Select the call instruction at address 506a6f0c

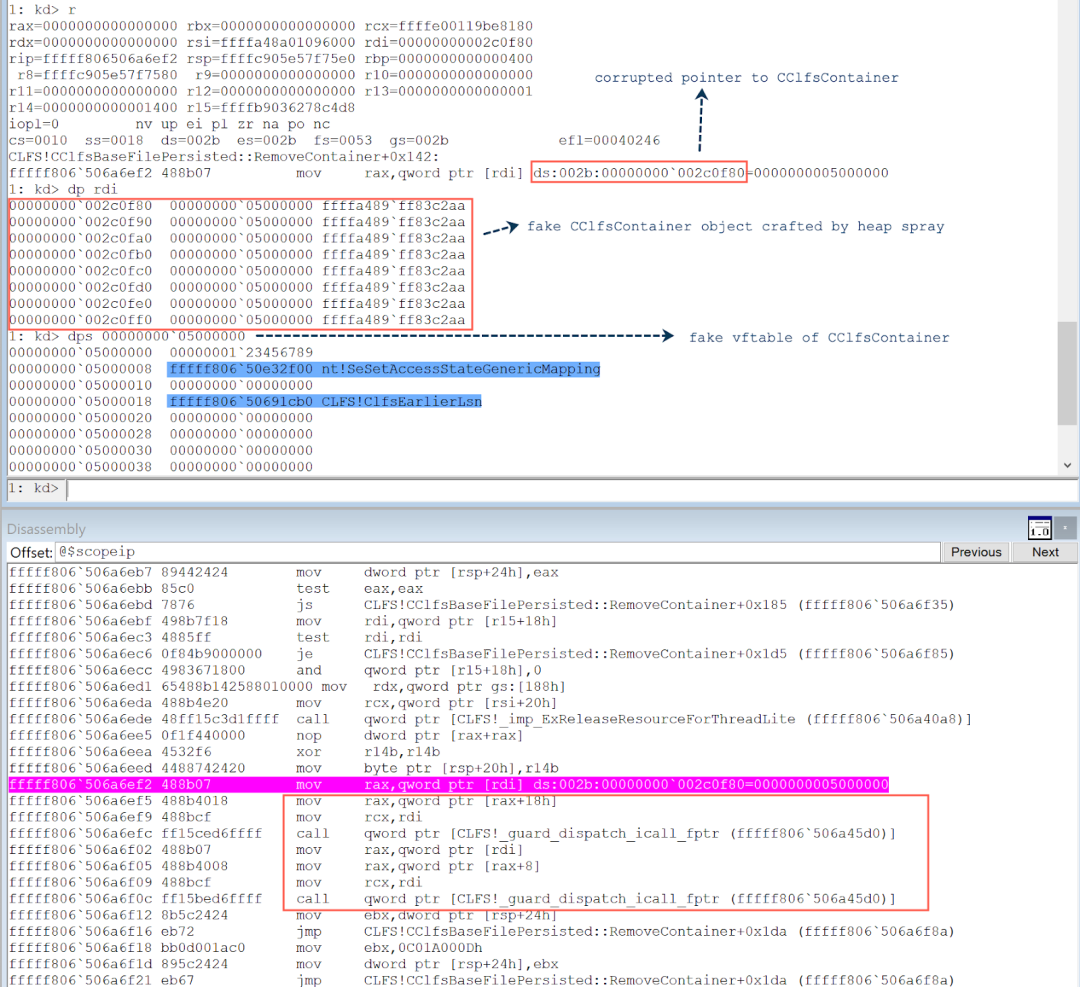click(x=450, y=899)
